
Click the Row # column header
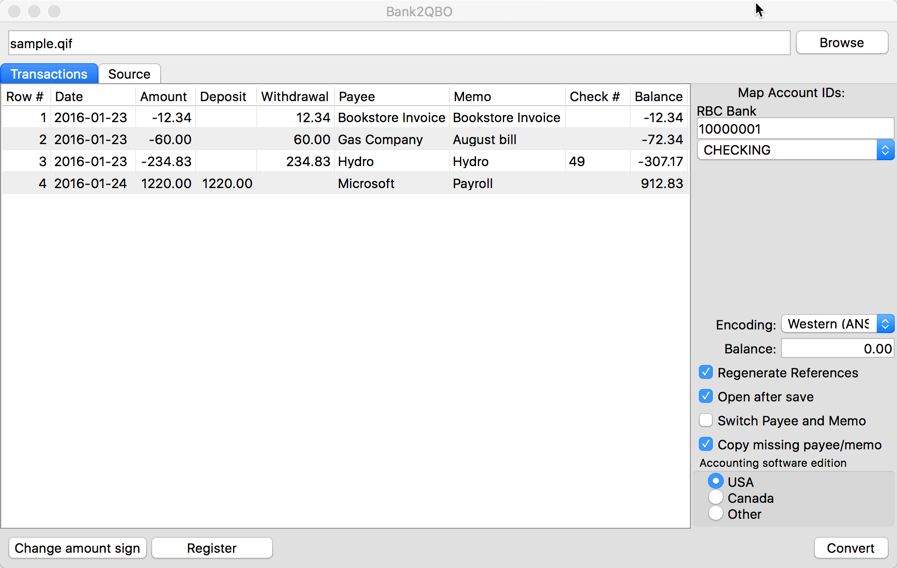click(x=25, y=96)
